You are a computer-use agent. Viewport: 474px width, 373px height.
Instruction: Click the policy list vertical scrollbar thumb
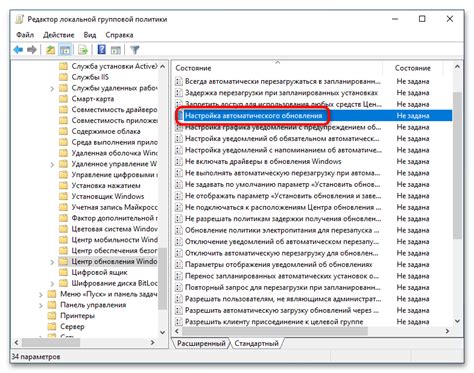tap(457, 165)
